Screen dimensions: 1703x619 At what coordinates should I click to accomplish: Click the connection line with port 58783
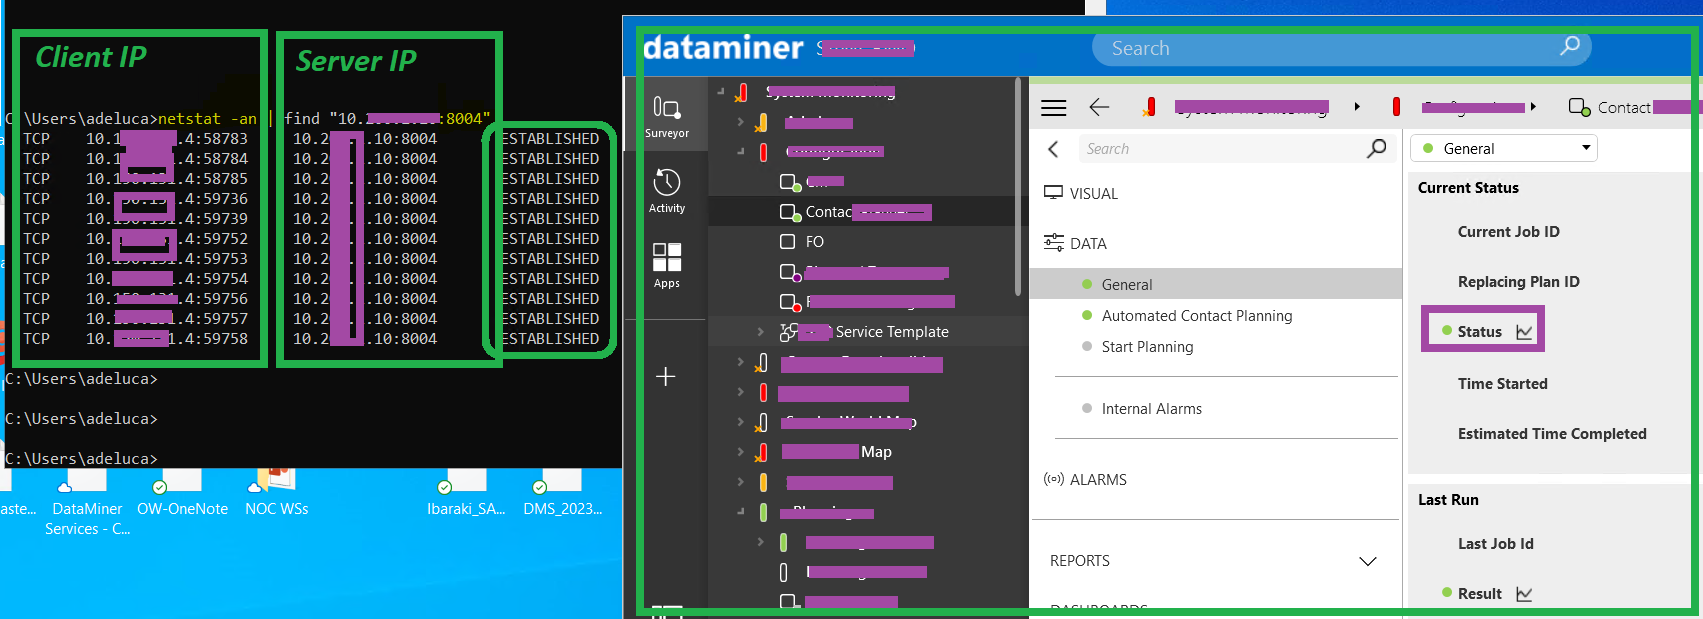click(x=310, y=138)
